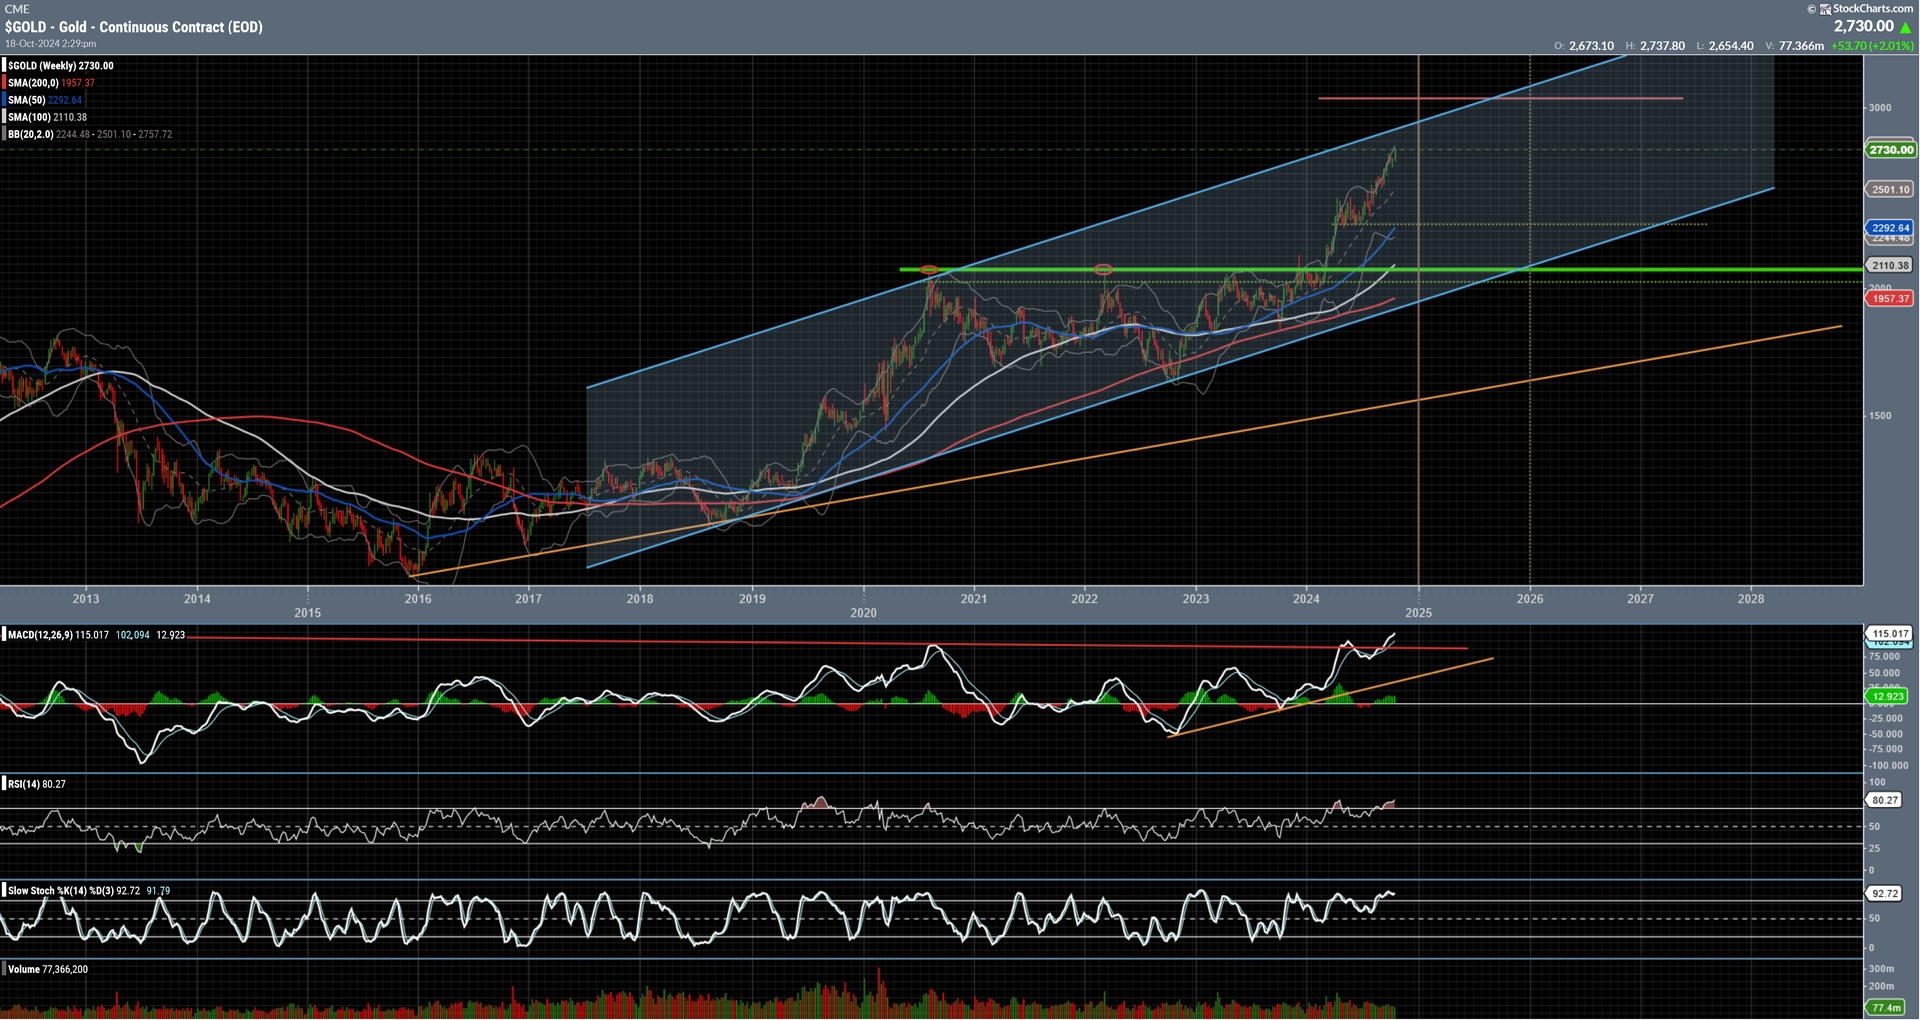Image resolution: width=1920 pixels, height=1020 pixels.
Task: Click the red SMA(200) 1957.37 price tag
Action: tap(1890, 298)
